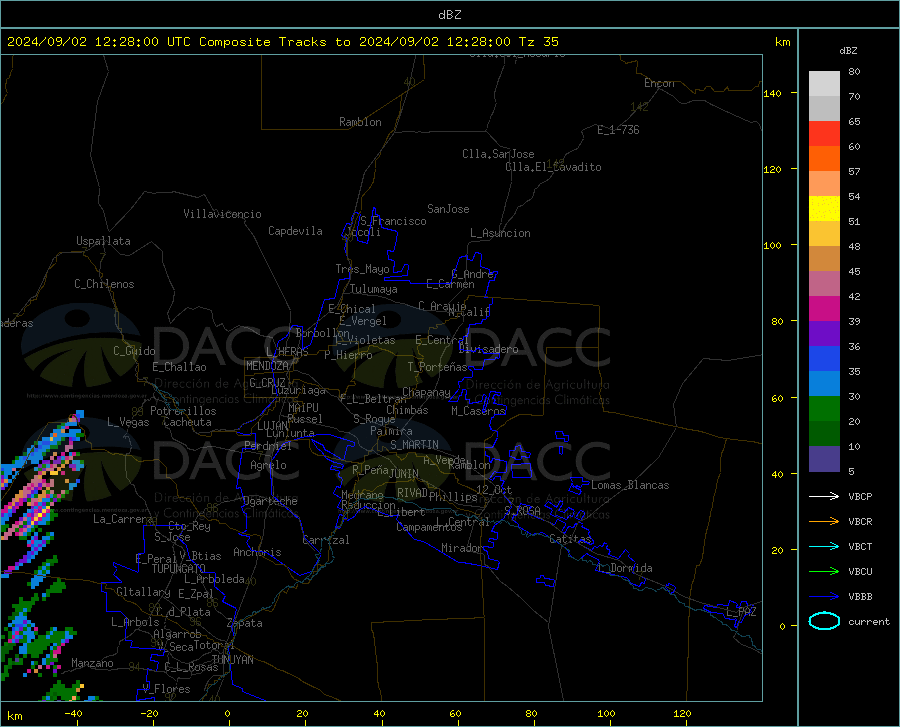
Task: Select the red 60 dBZ color swatch
Action: (824, 134)
